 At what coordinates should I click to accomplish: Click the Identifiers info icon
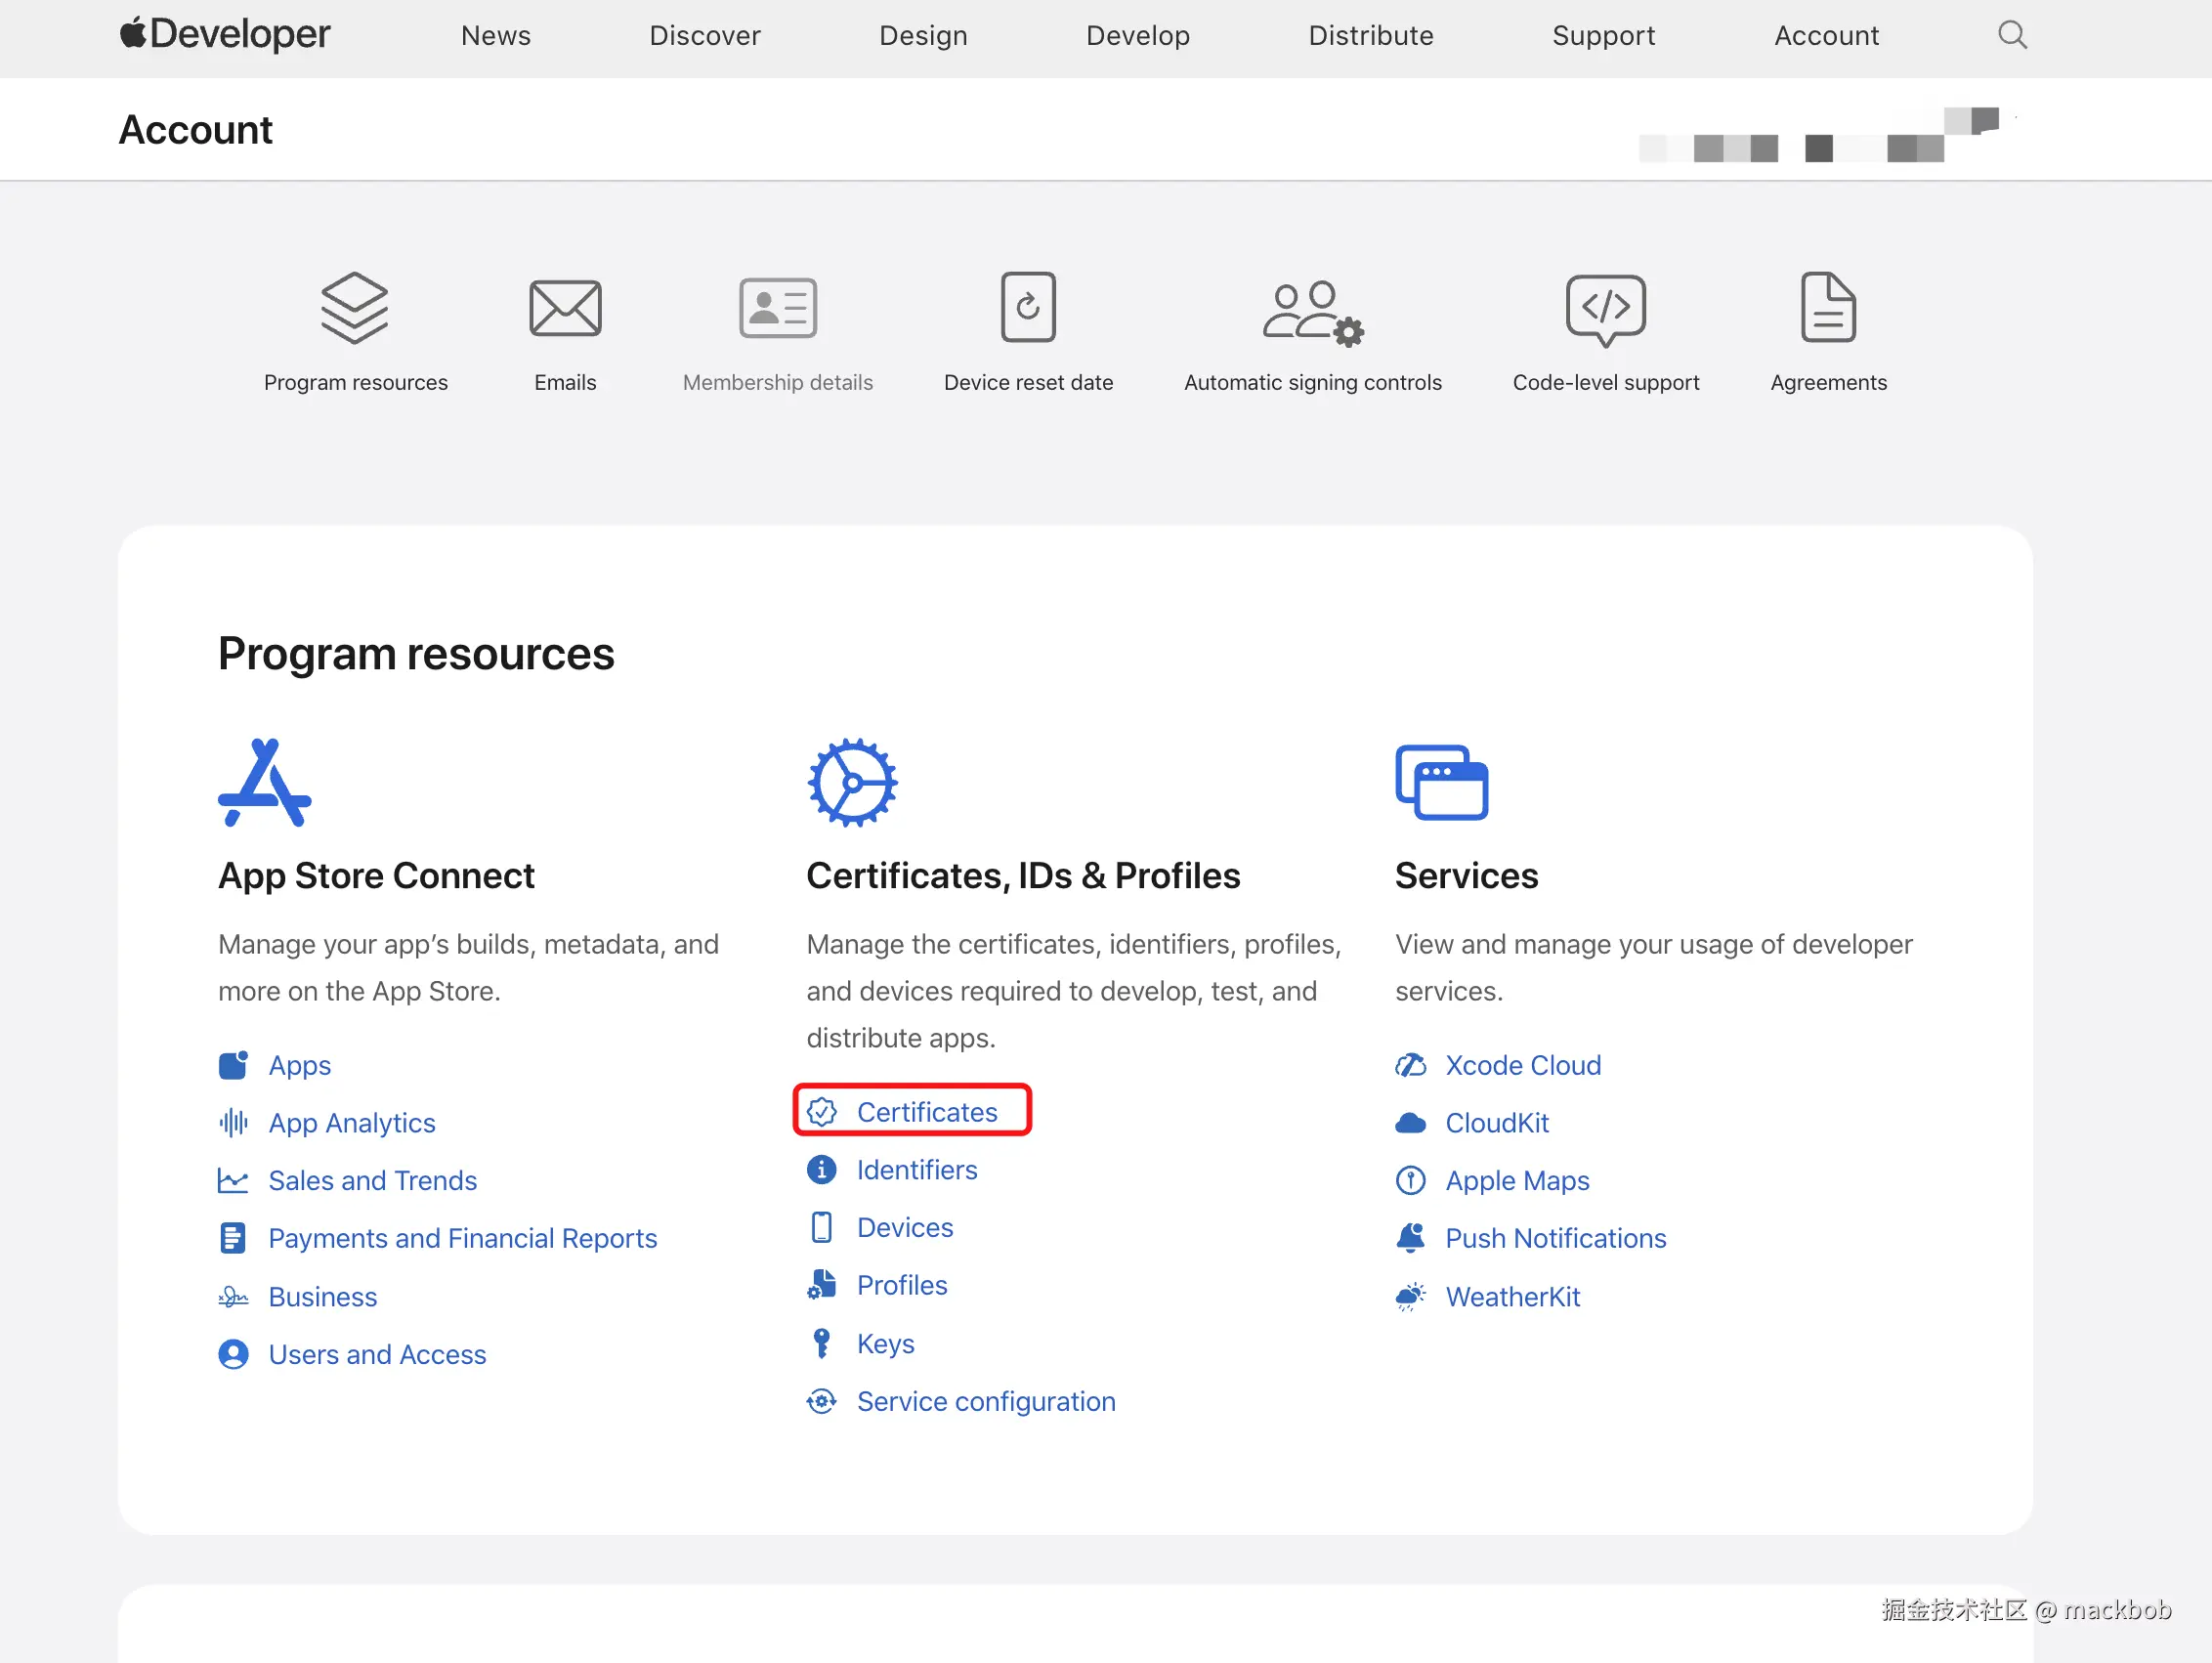point(822,1170)
